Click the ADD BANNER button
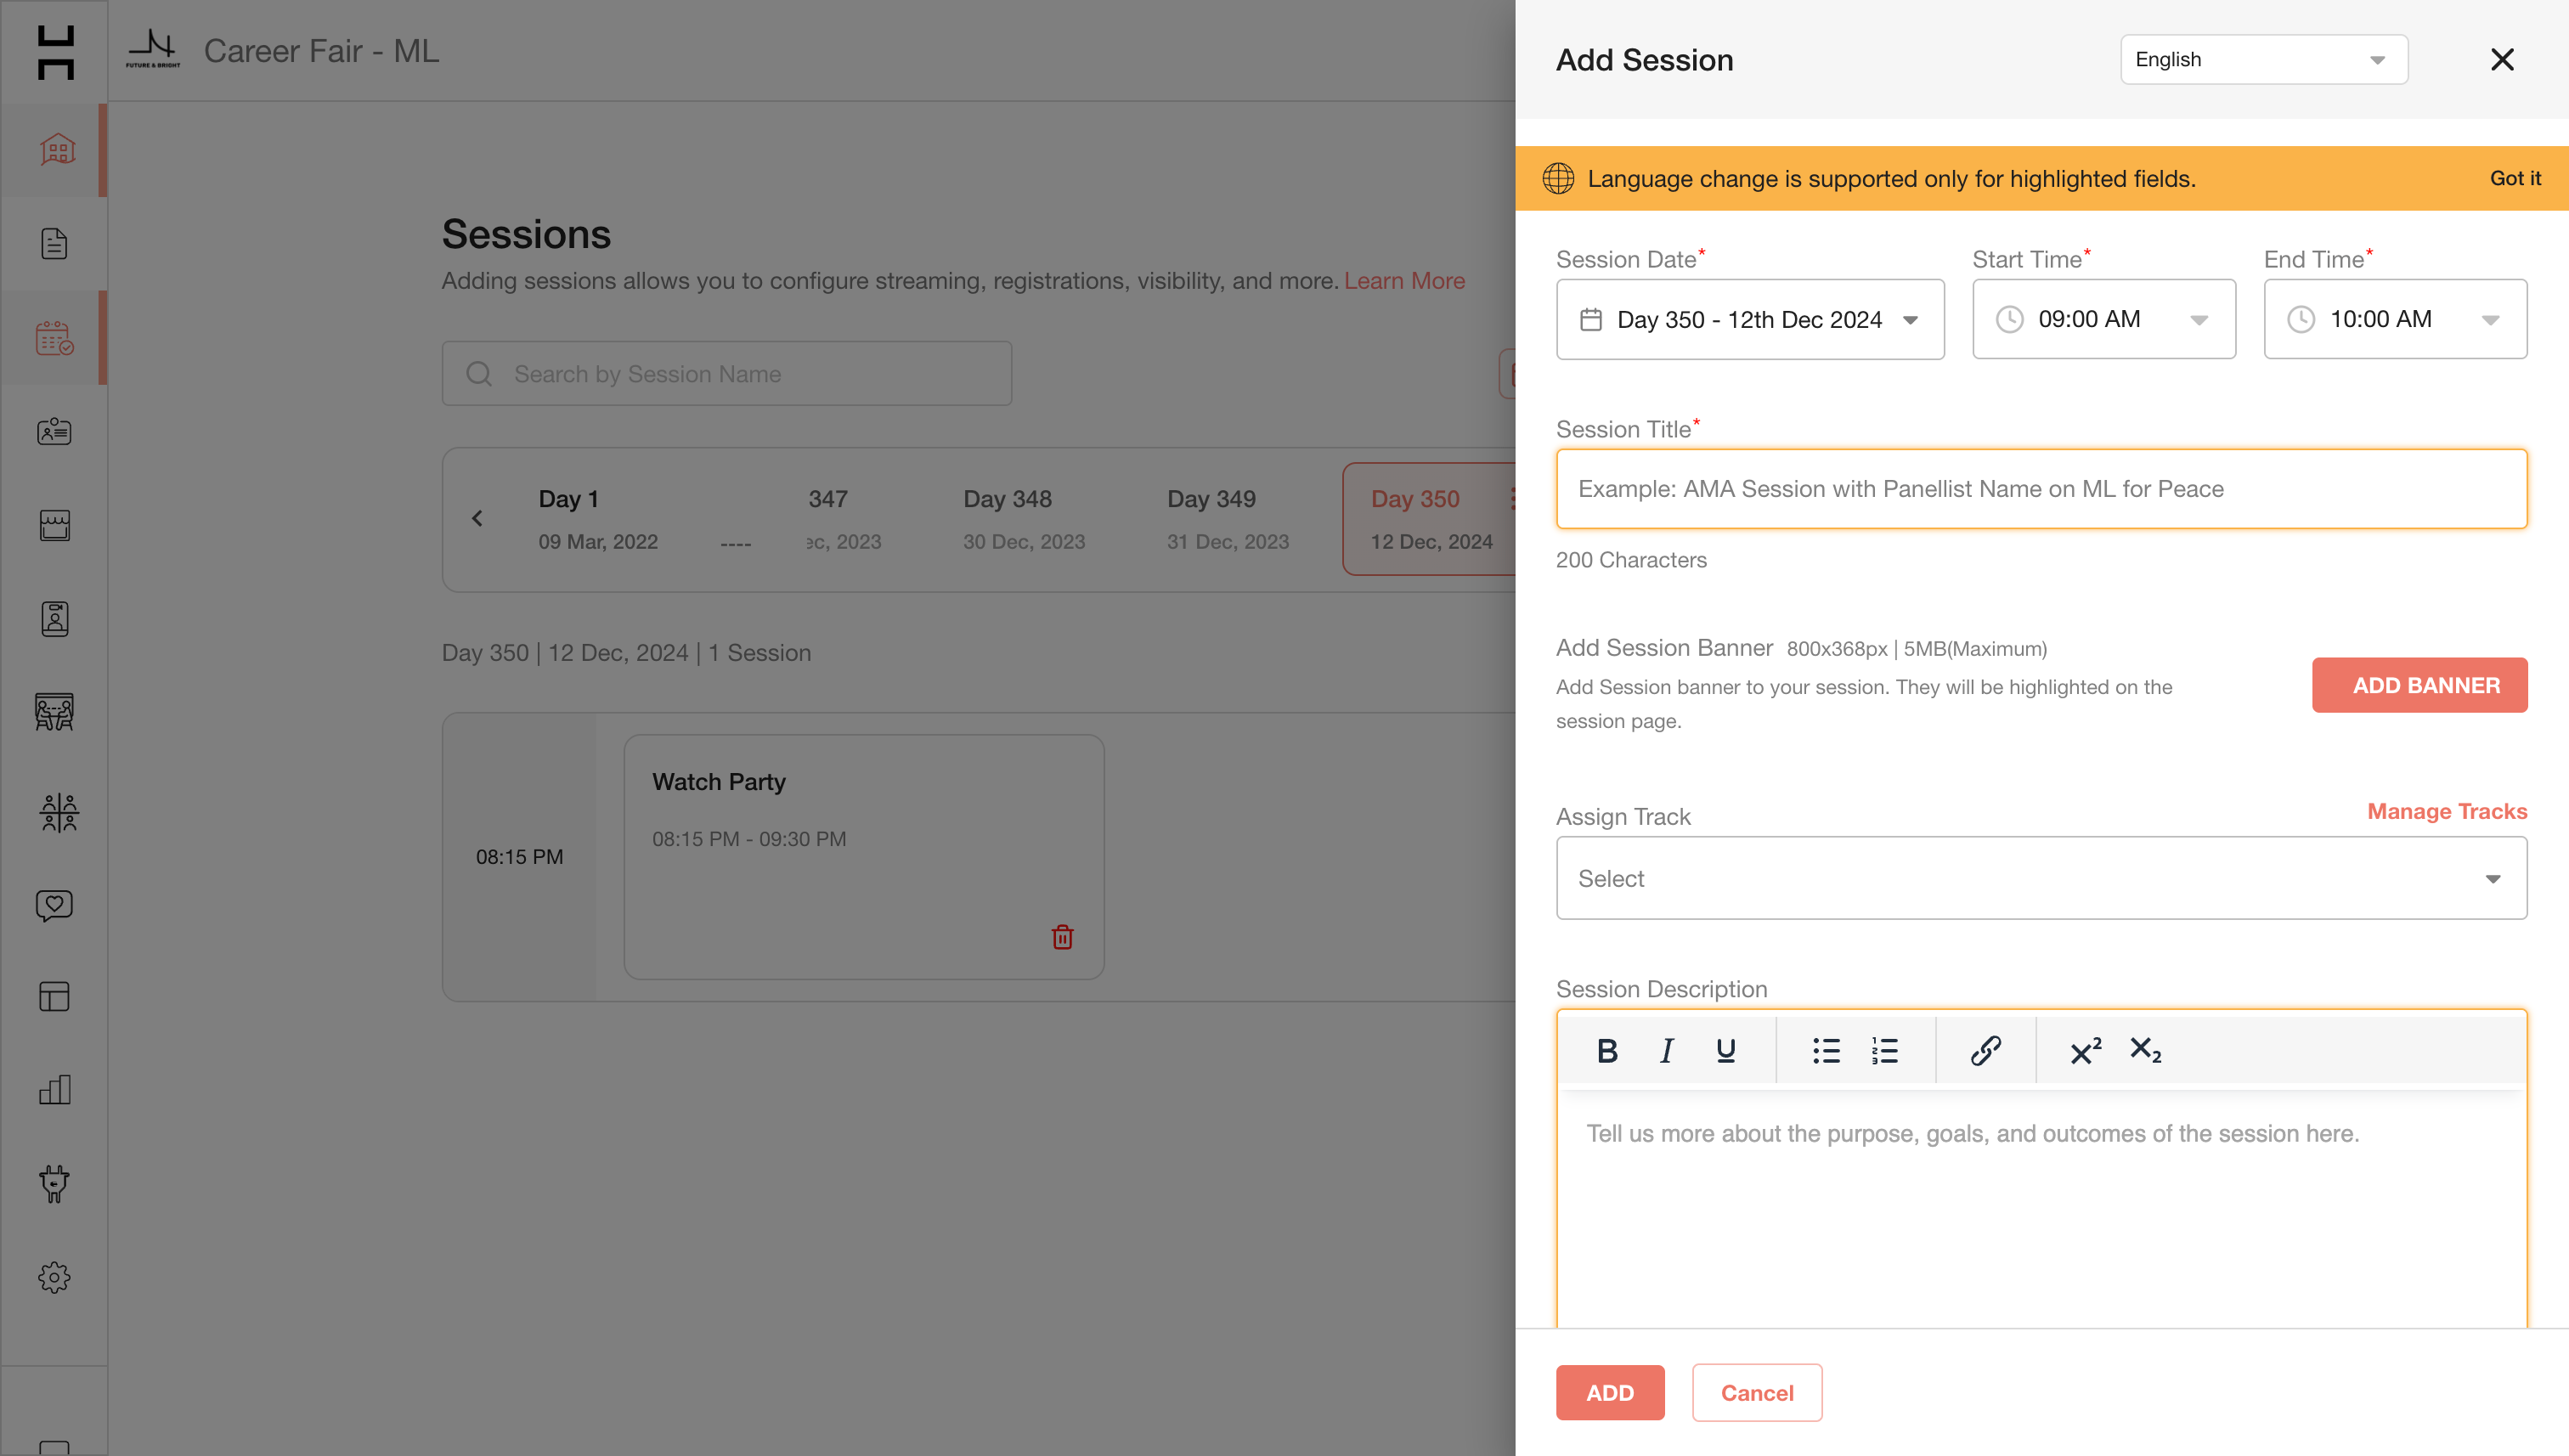The width and height of the screenshot is (2569, 1456). tap(2419, 685)
